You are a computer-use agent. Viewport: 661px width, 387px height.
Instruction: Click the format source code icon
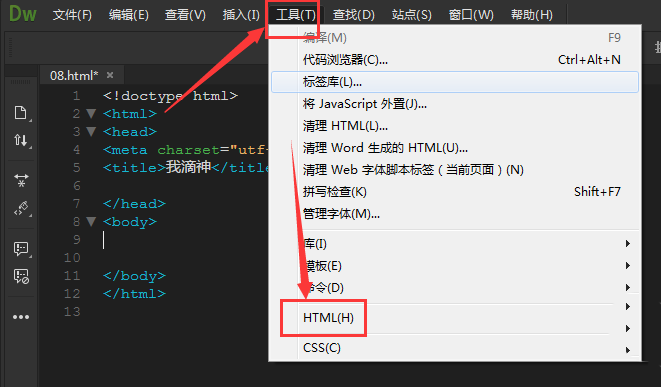21,208
